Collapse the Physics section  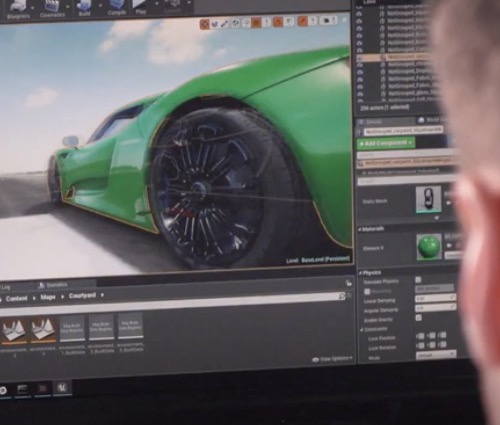pyautogui.click(x=360, y=273)
